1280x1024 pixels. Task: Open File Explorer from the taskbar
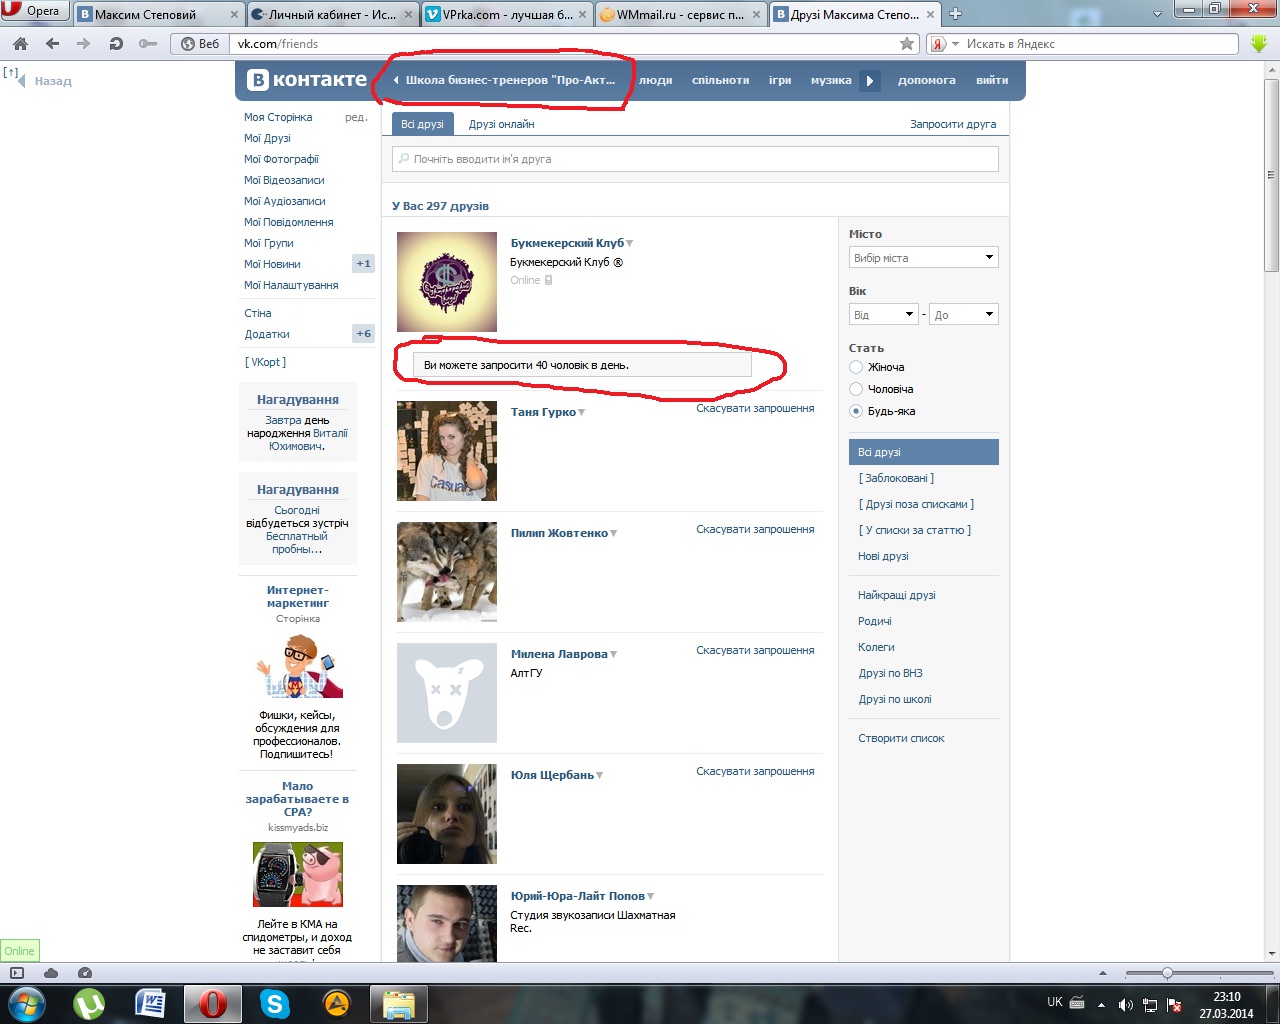[x=399, y=1004]
